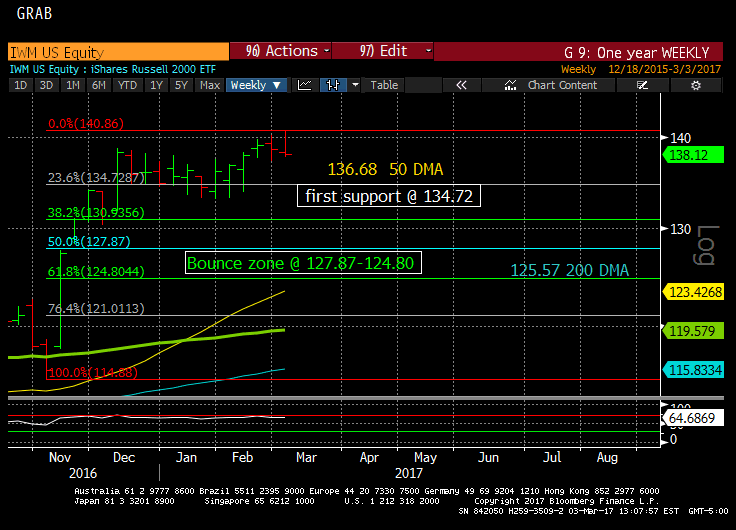This screenshot has width=736, height=530.
Task: Toggle the Log scale label
Action: tap(706, 245)
